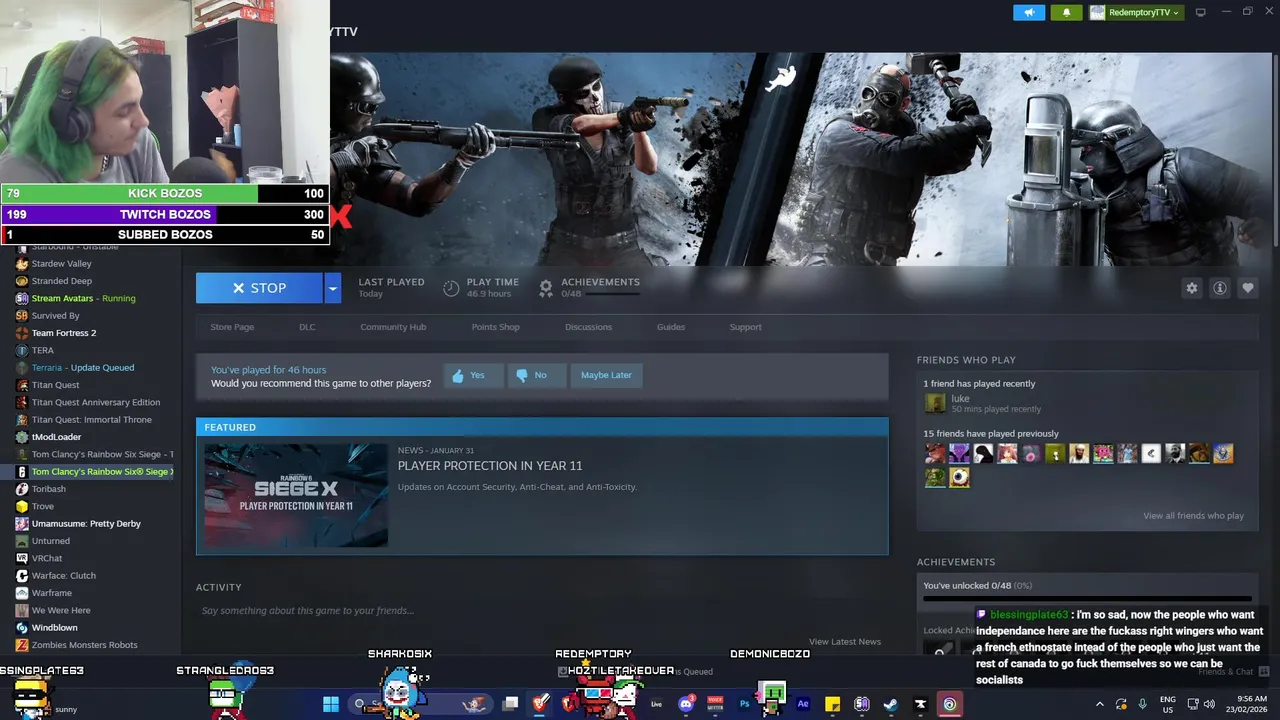Select Stardew Valley in library list
The image size is (1280, 720).
(x=61, y=264)
